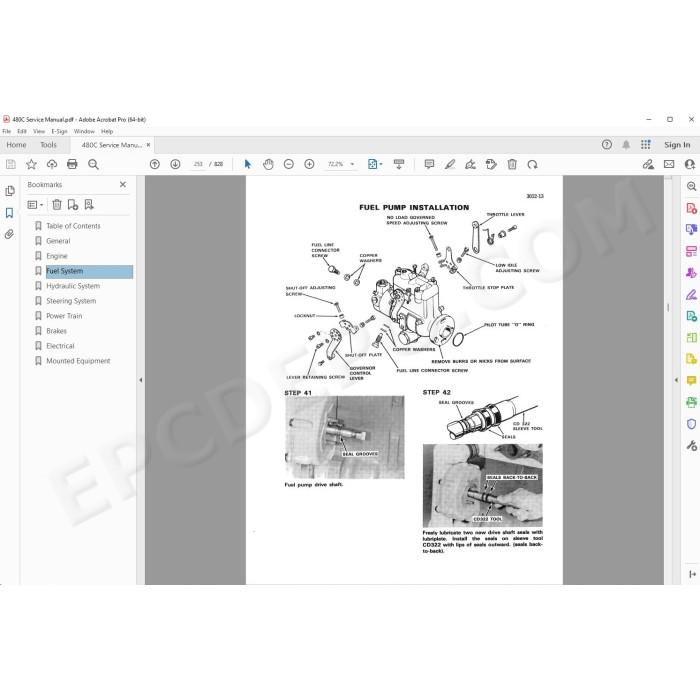The image size is (700, 700).
Task: Open the Attachments paperclip panel
Action: click(x=9, y=234)
